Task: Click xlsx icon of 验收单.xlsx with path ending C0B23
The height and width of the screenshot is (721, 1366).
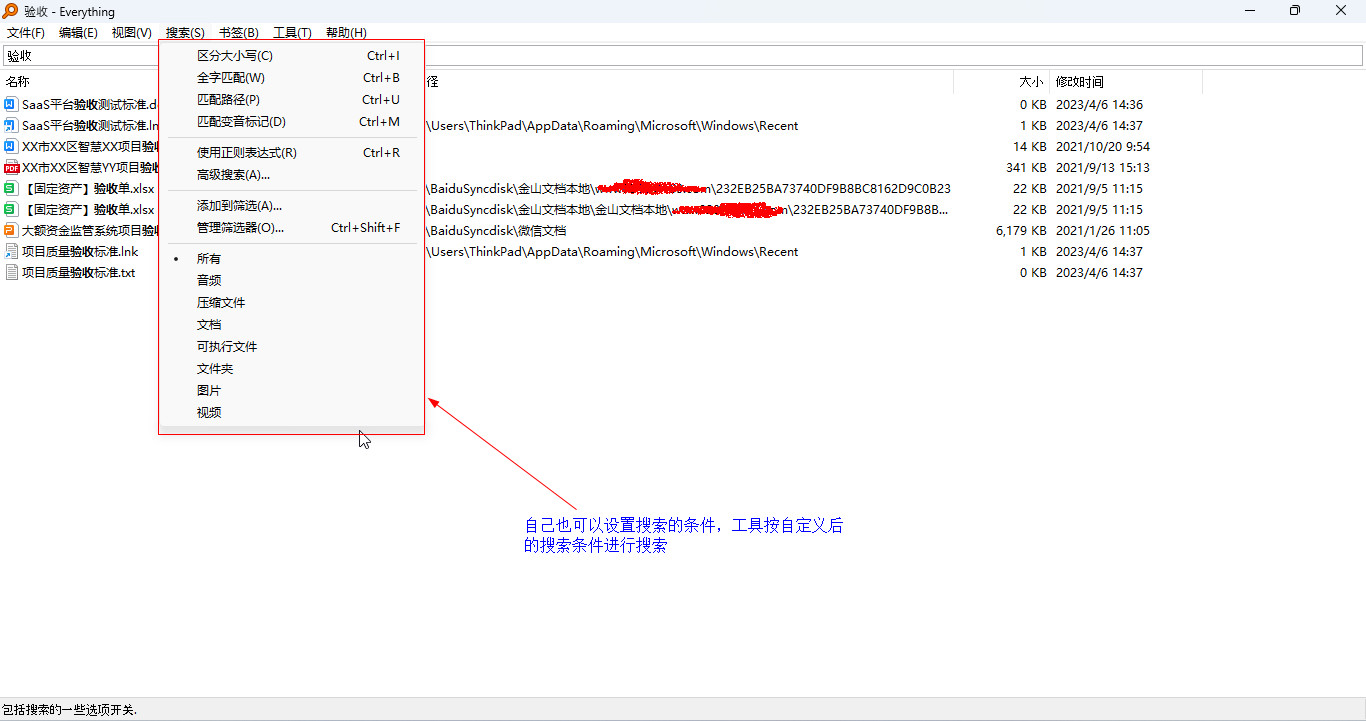Action: click(x=11, y=189)
